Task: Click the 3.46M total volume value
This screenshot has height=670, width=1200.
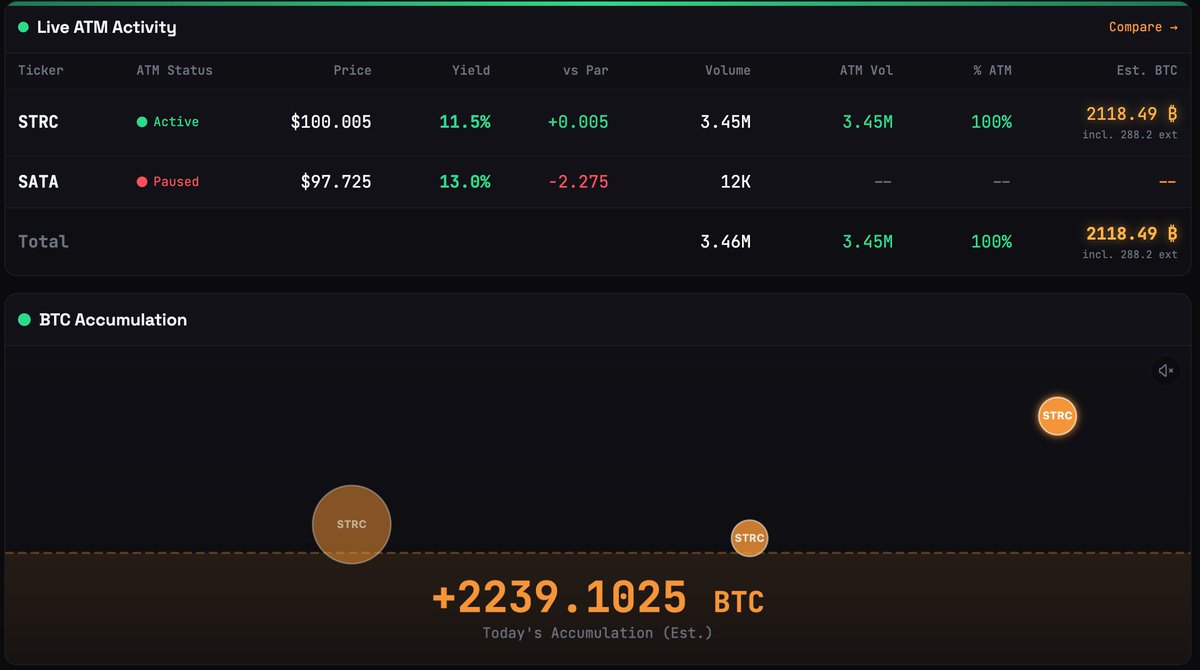Action: pos(725,242)
